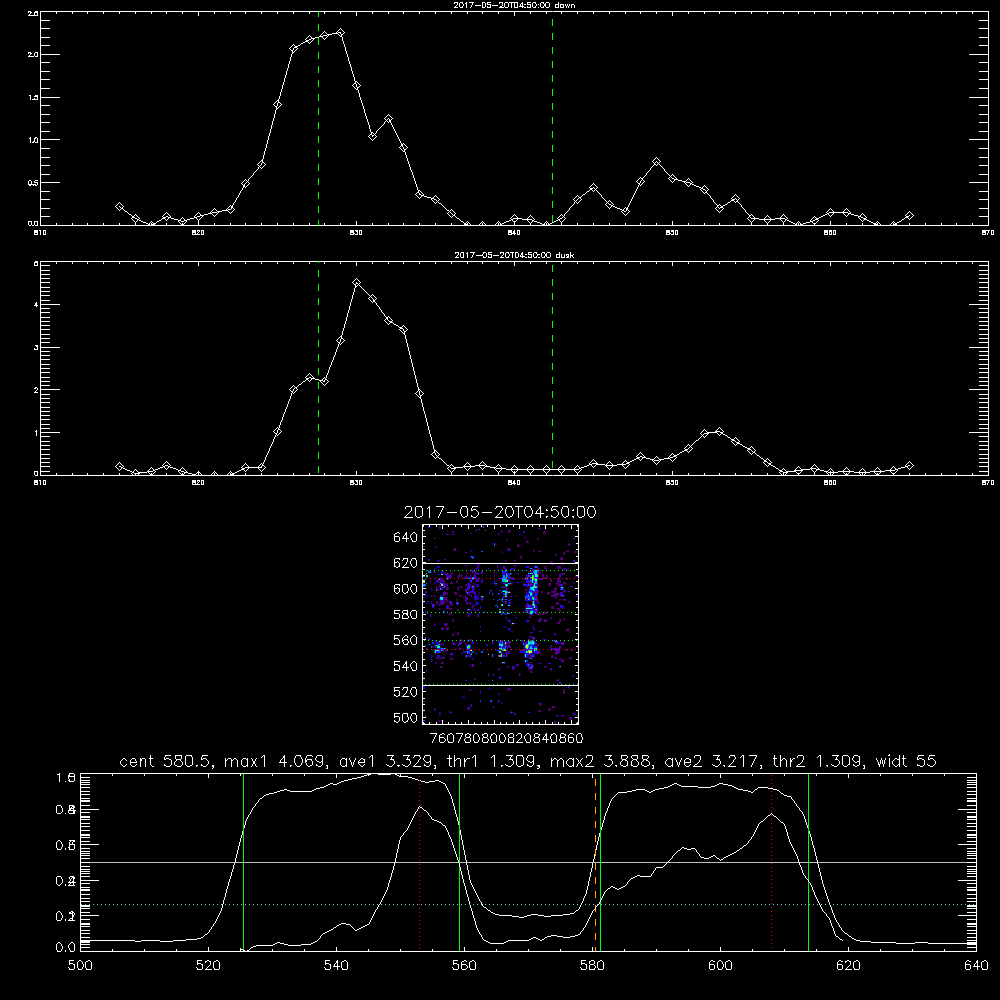Click '620' on the spectral image y-axis

point(405,563)
